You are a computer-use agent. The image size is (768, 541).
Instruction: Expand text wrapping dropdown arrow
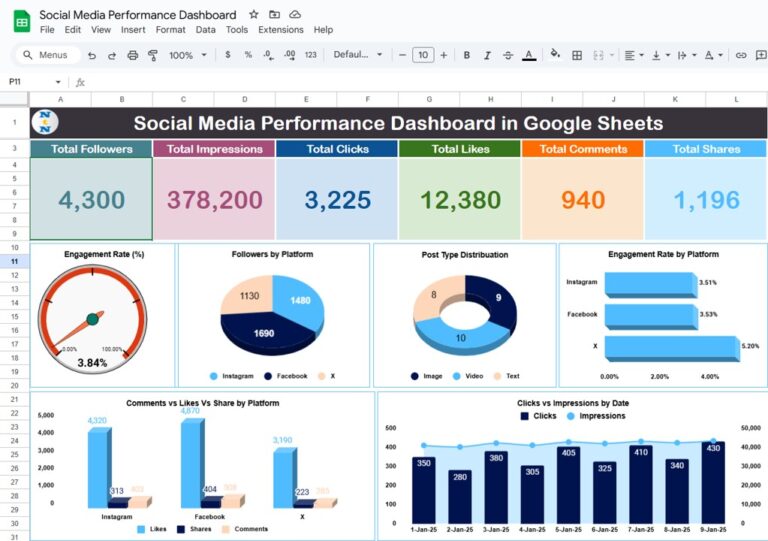click(x=694, y=55)
